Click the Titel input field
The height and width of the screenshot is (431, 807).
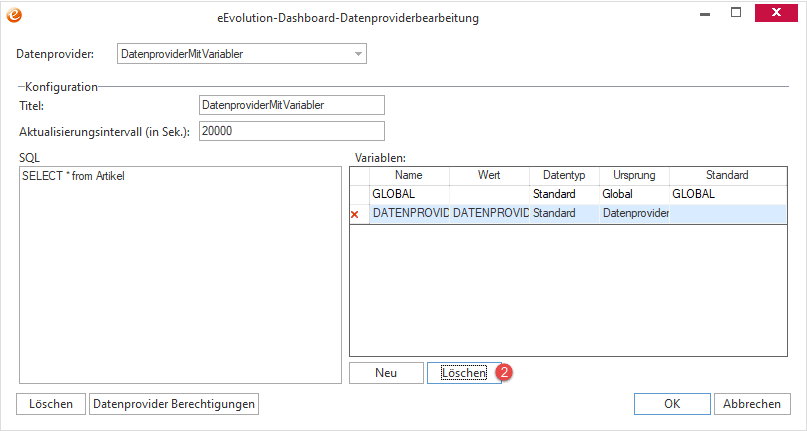click(x=291, y=104)
